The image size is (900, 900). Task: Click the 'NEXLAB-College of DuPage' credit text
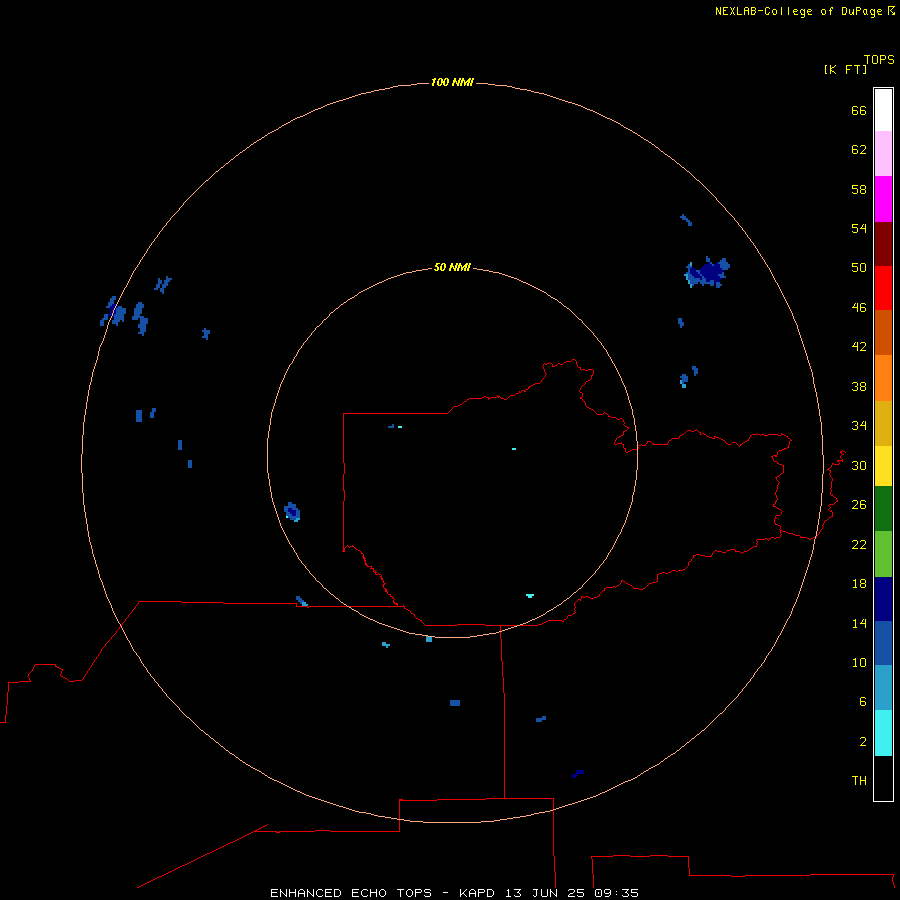(x=798, y=11)
